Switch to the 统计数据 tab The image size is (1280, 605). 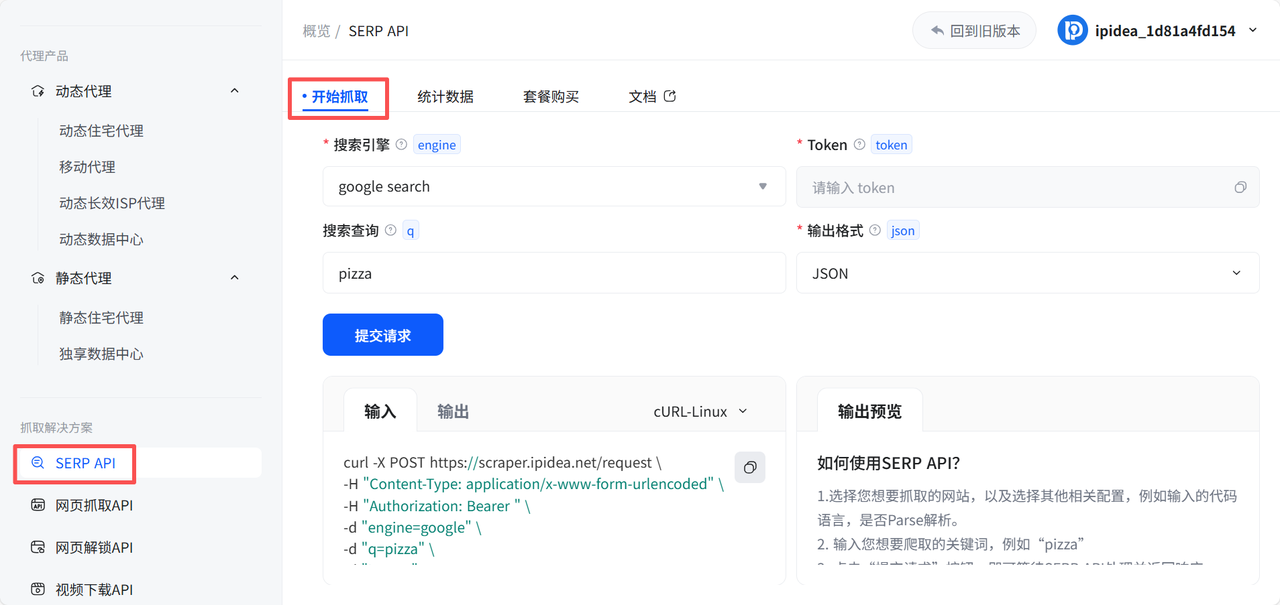445,97
